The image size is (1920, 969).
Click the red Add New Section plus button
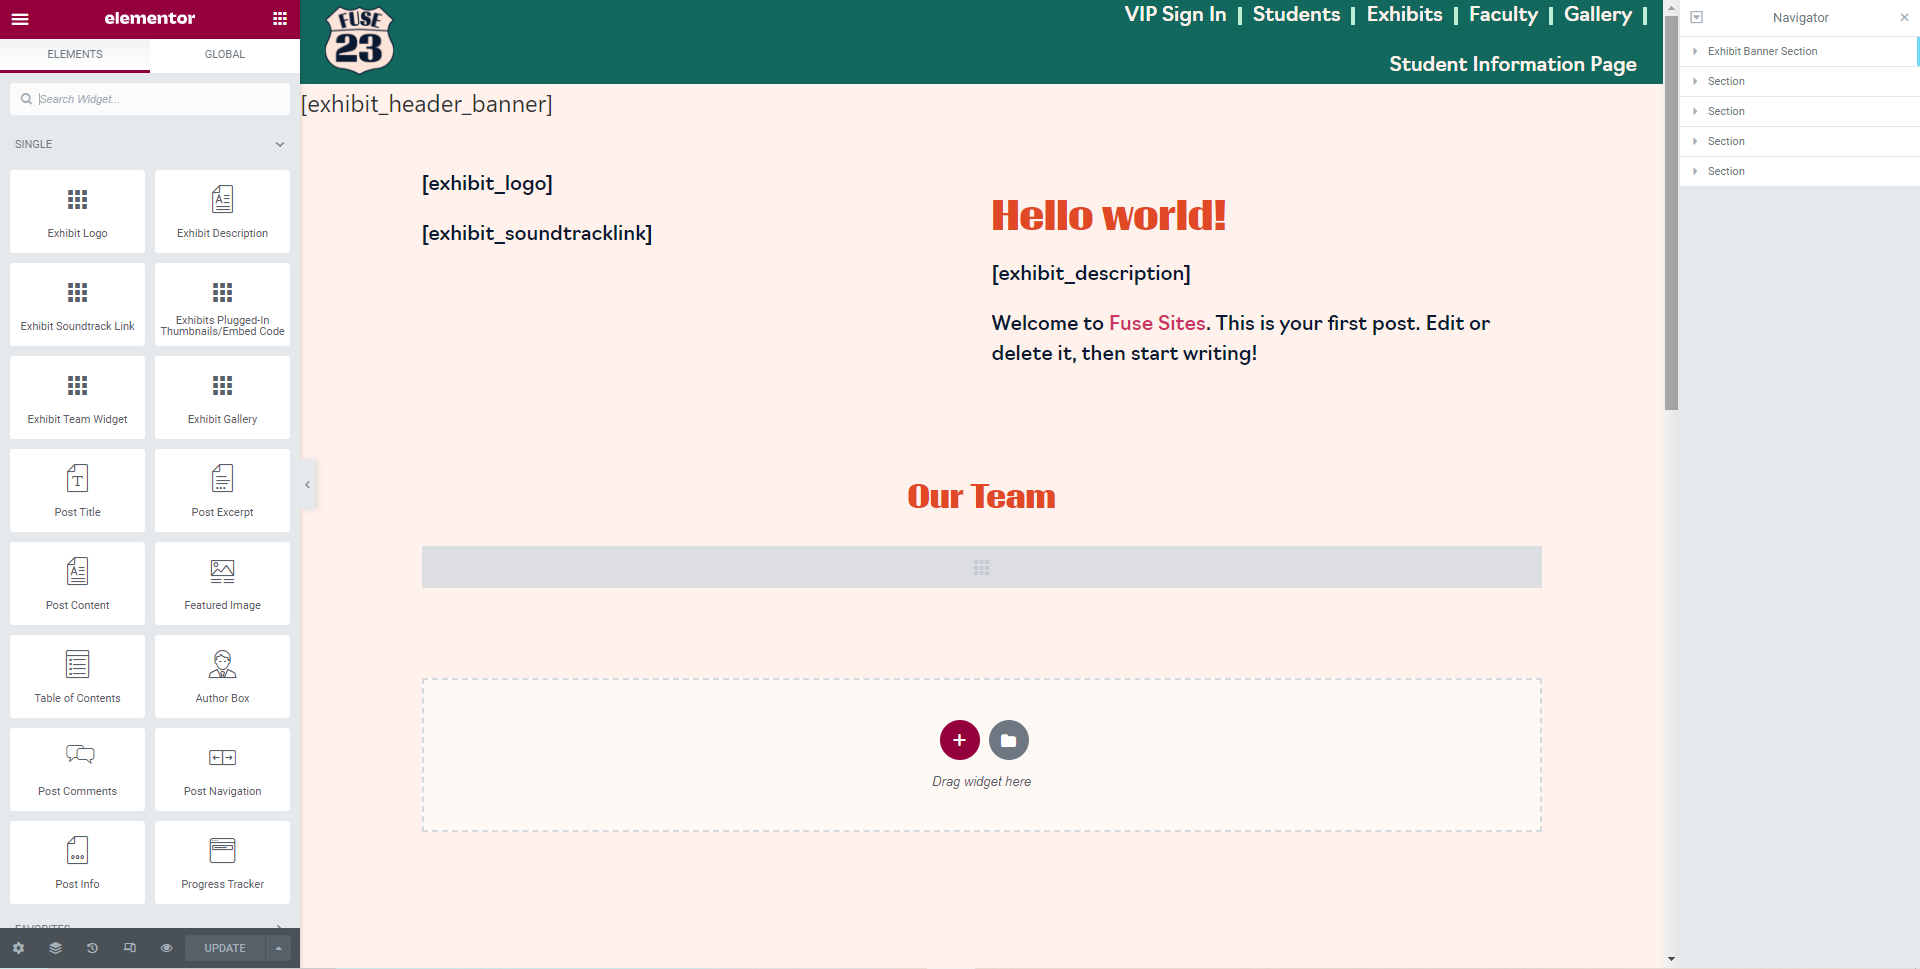tap(959, 740)
